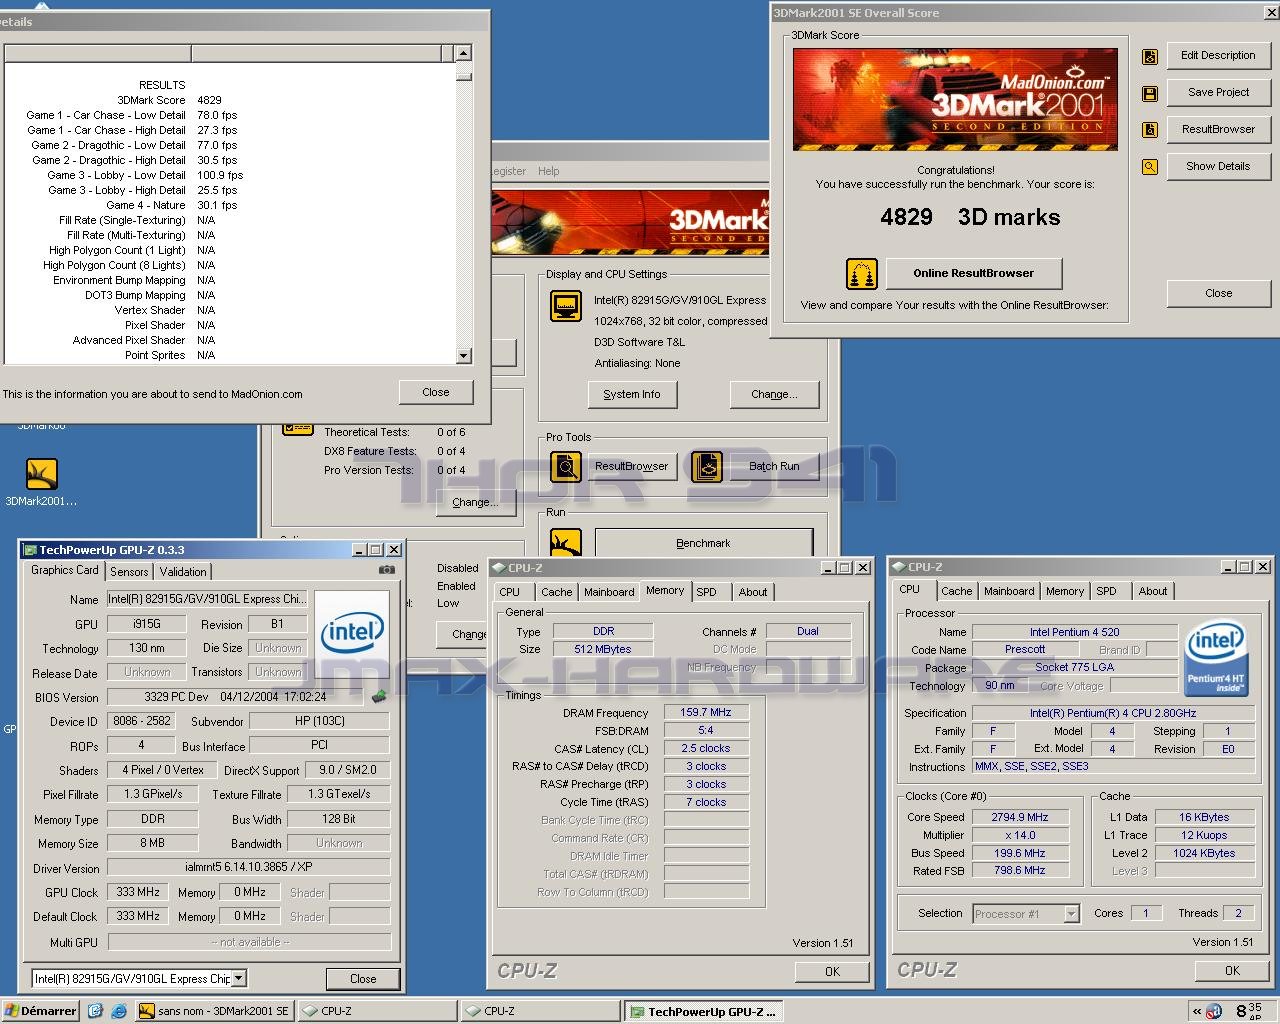1280x1024 pixels.
Task: Open the 3DMark2001 desktop shortcut
Action: [x=41, y=482]
